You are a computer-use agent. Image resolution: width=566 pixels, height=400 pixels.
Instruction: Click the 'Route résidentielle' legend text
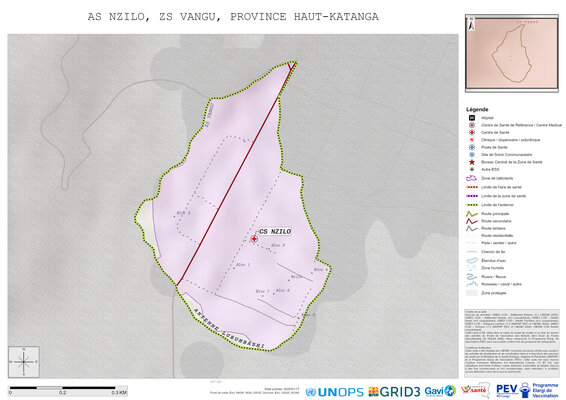pyautogui.click(x=497, y=235)
